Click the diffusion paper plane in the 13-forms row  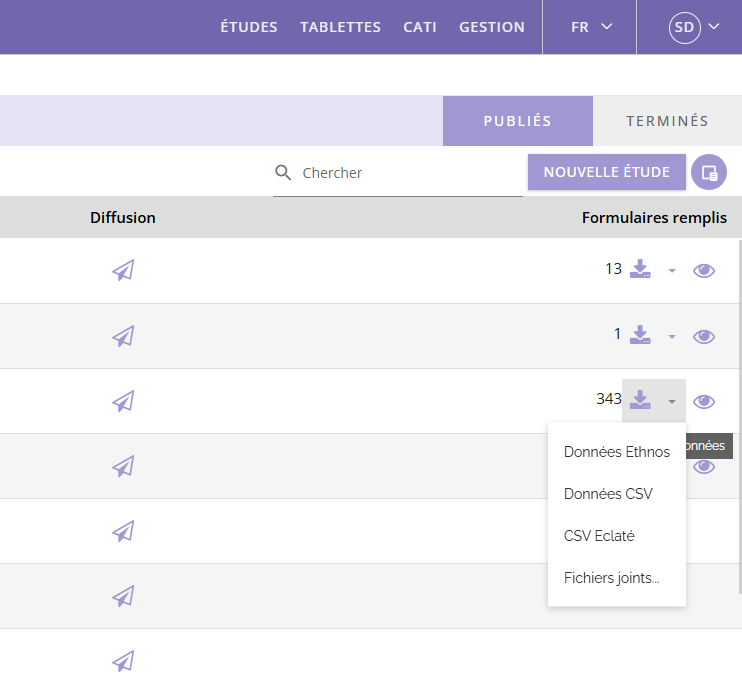click(123, 270)
